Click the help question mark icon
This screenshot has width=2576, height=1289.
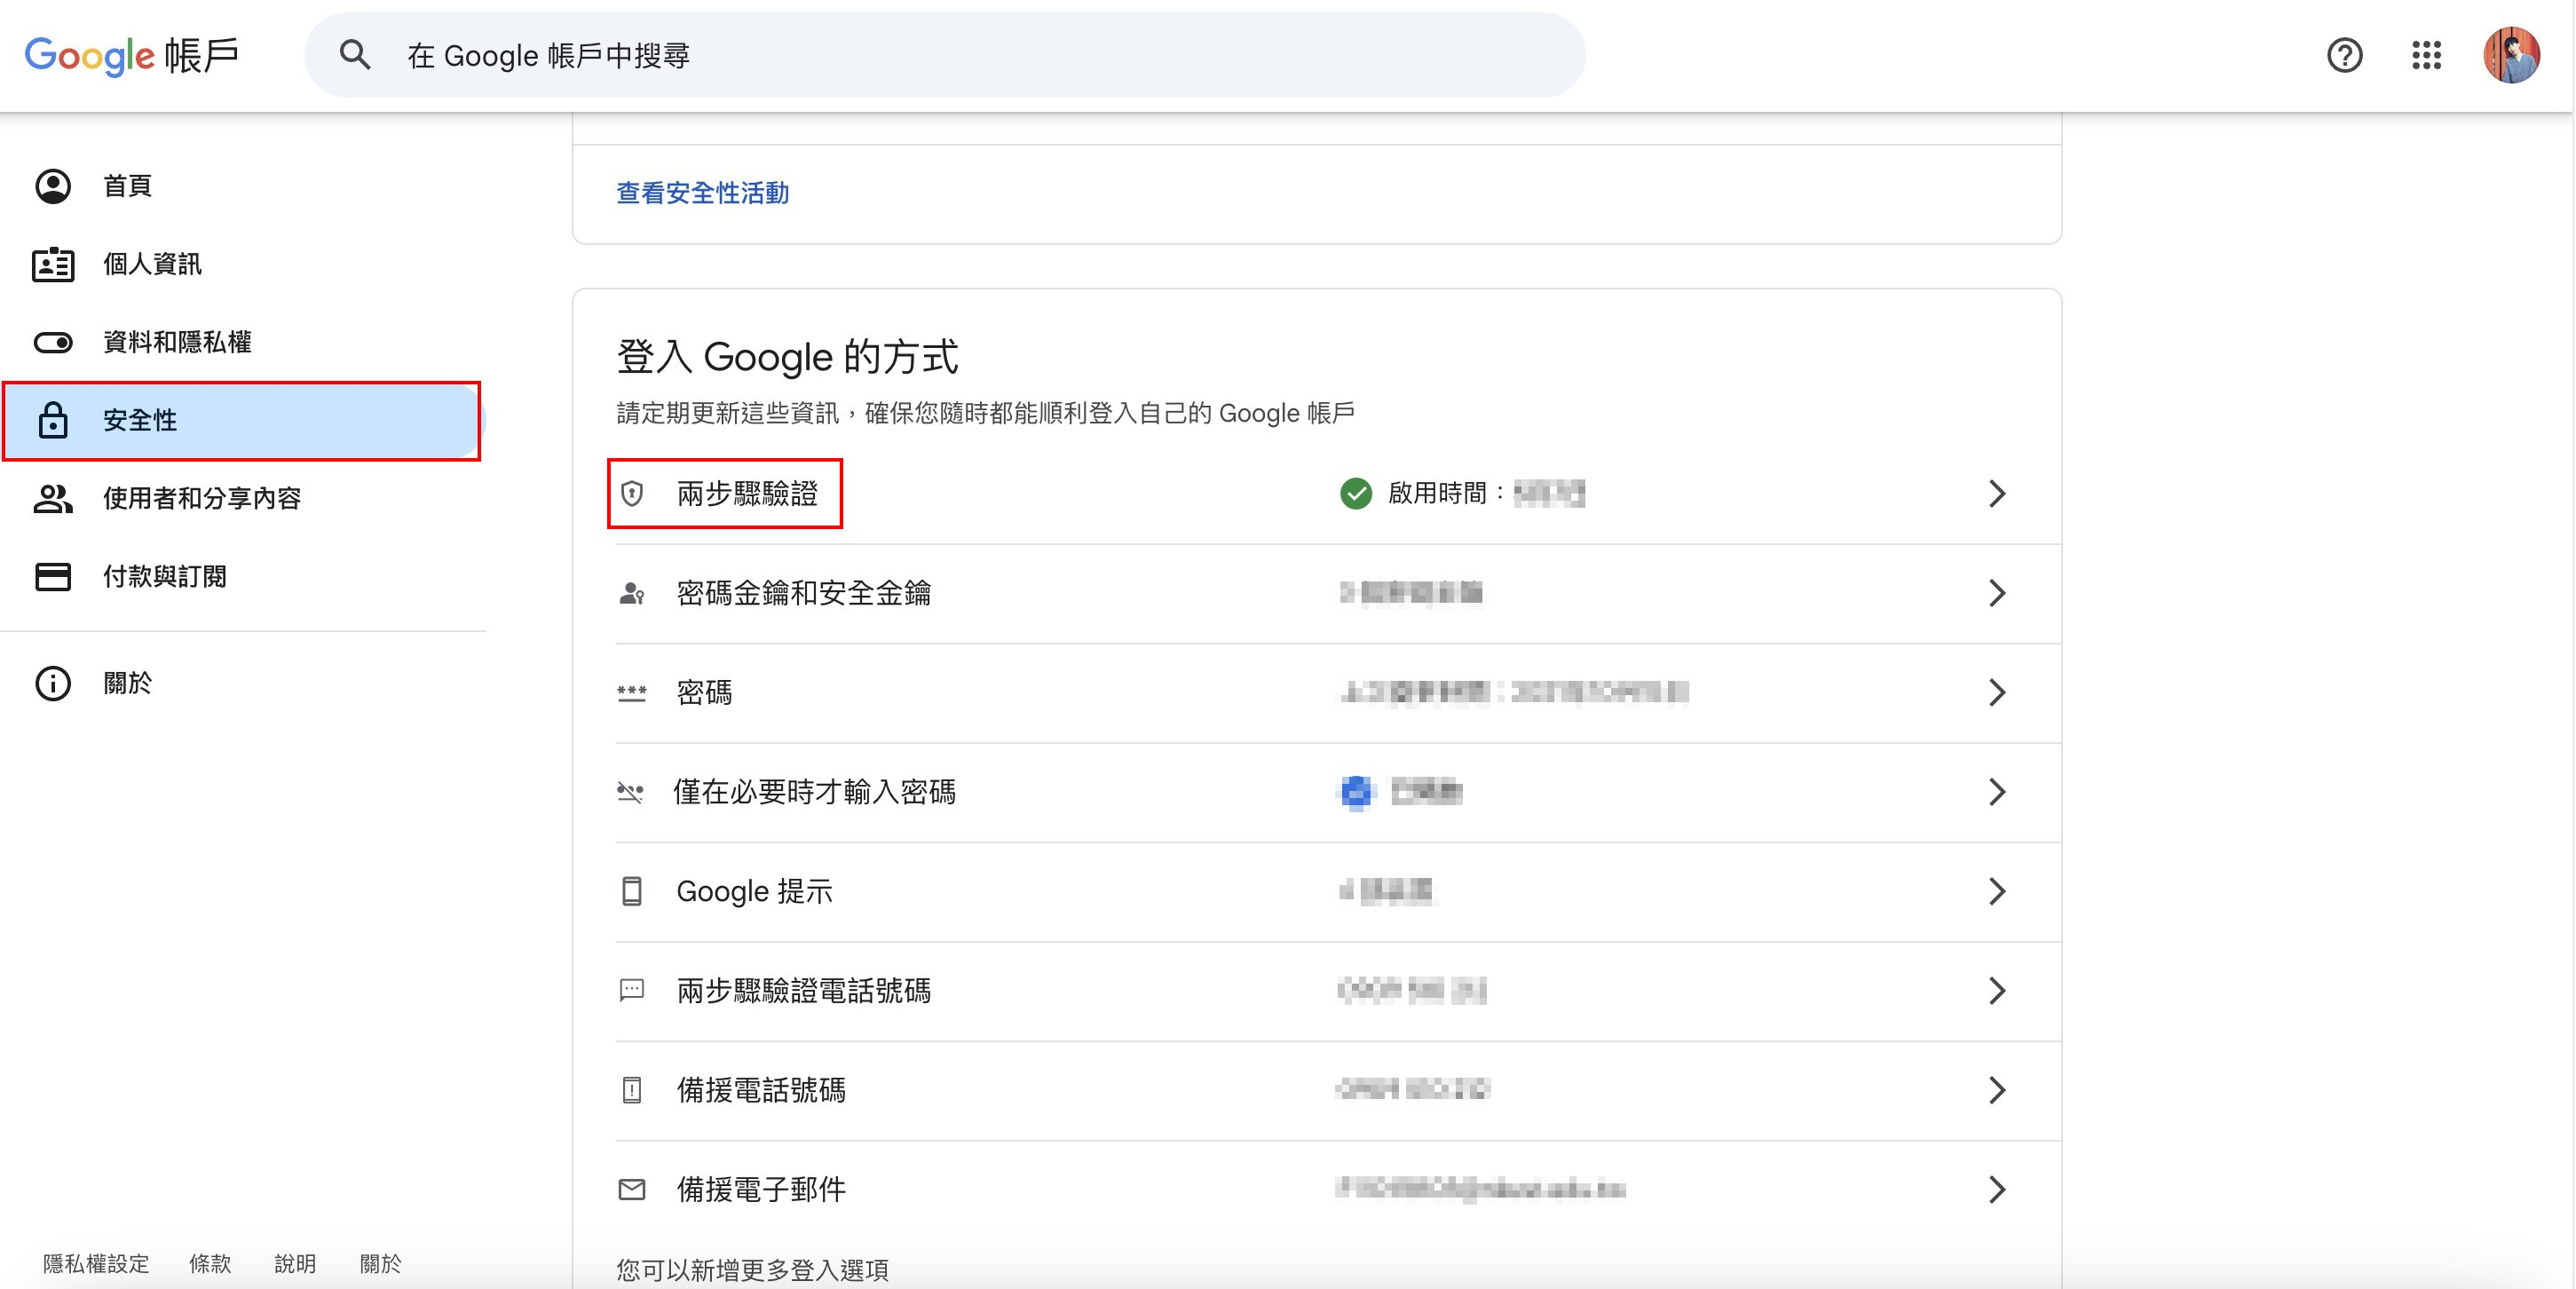(2344, 55)
